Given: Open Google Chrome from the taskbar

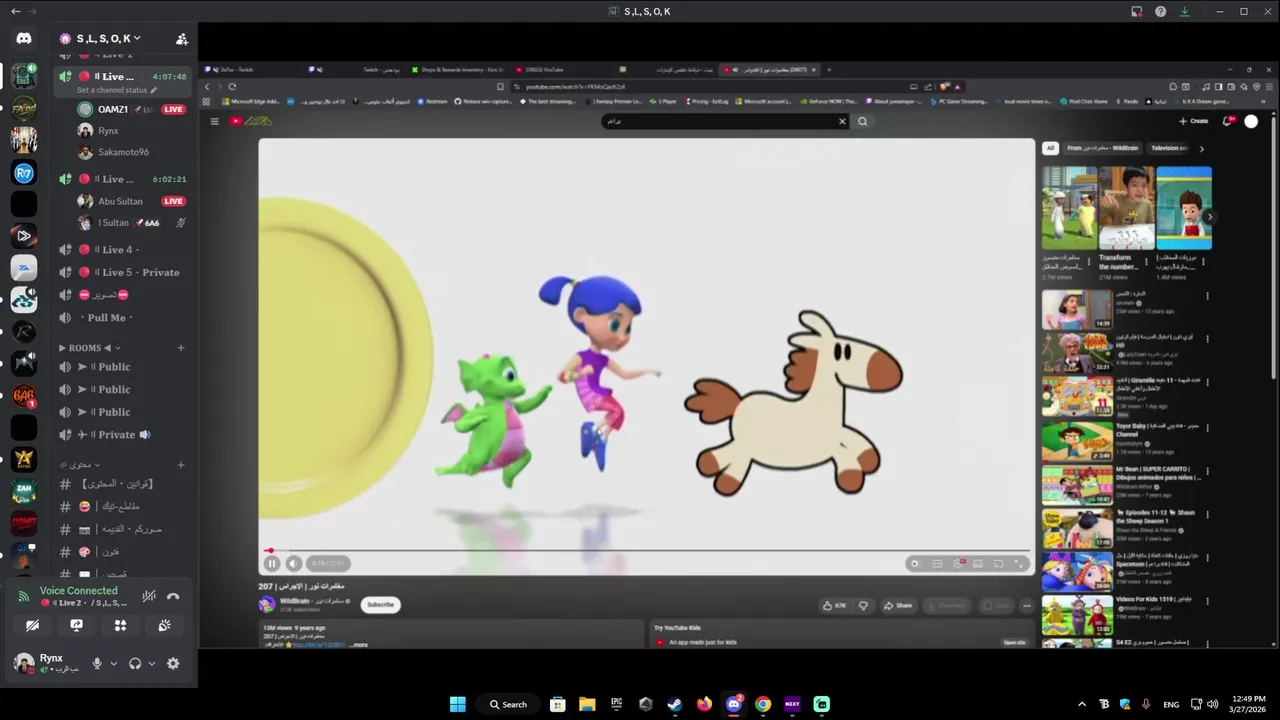Looking at the screenshot, I should [x=763, y=704].
